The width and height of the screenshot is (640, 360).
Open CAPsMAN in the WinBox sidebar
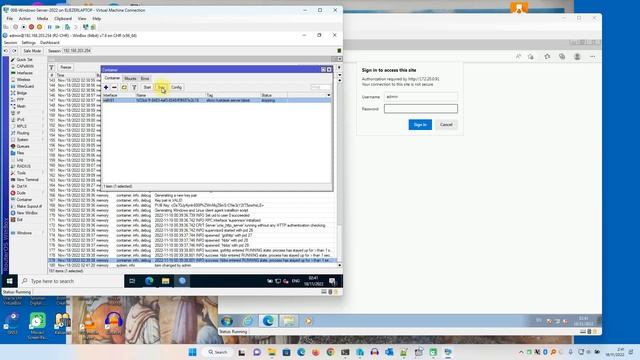coord(24,66)
